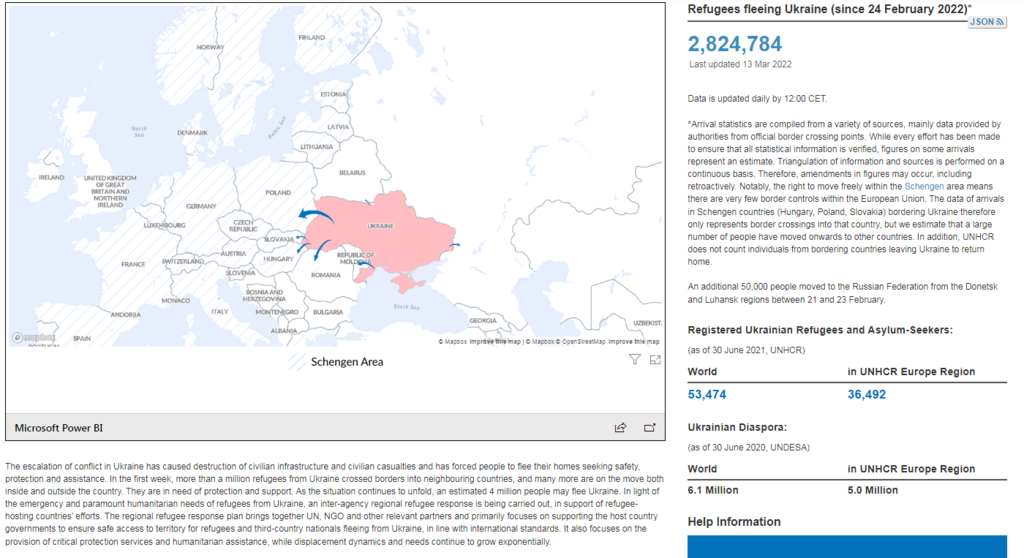1024x558 pixels.
Task: Click the refugee total 2,824,784
Action: (x=735, y=44)
